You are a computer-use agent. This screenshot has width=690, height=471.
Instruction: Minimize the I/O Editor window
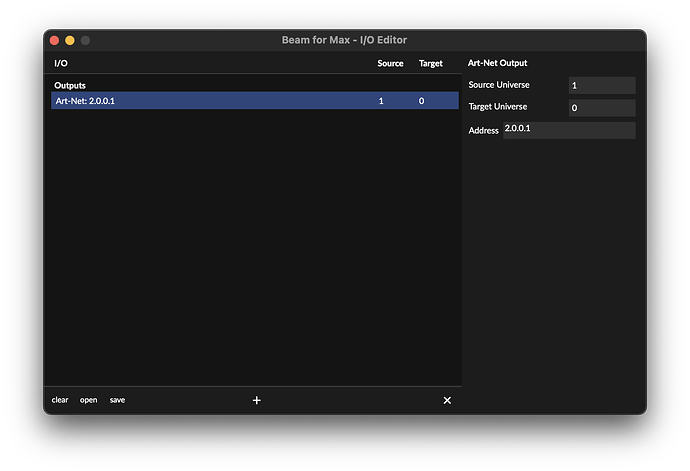(x=70, y=40)
